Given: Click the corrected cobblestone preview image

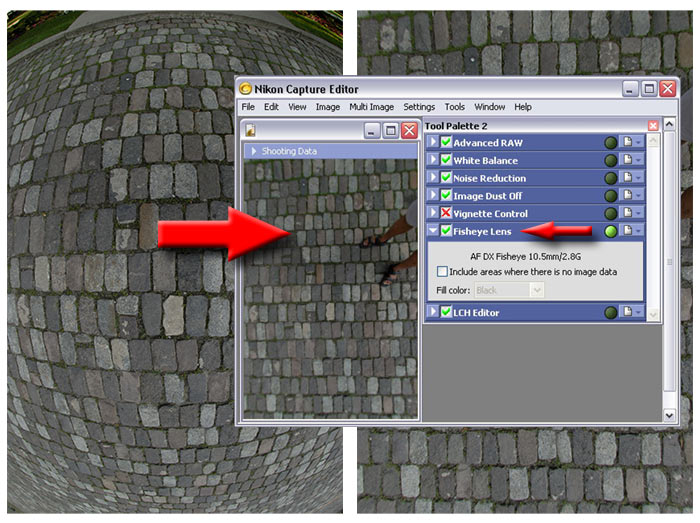Looking at the screenshot, I should coord(331,289).
